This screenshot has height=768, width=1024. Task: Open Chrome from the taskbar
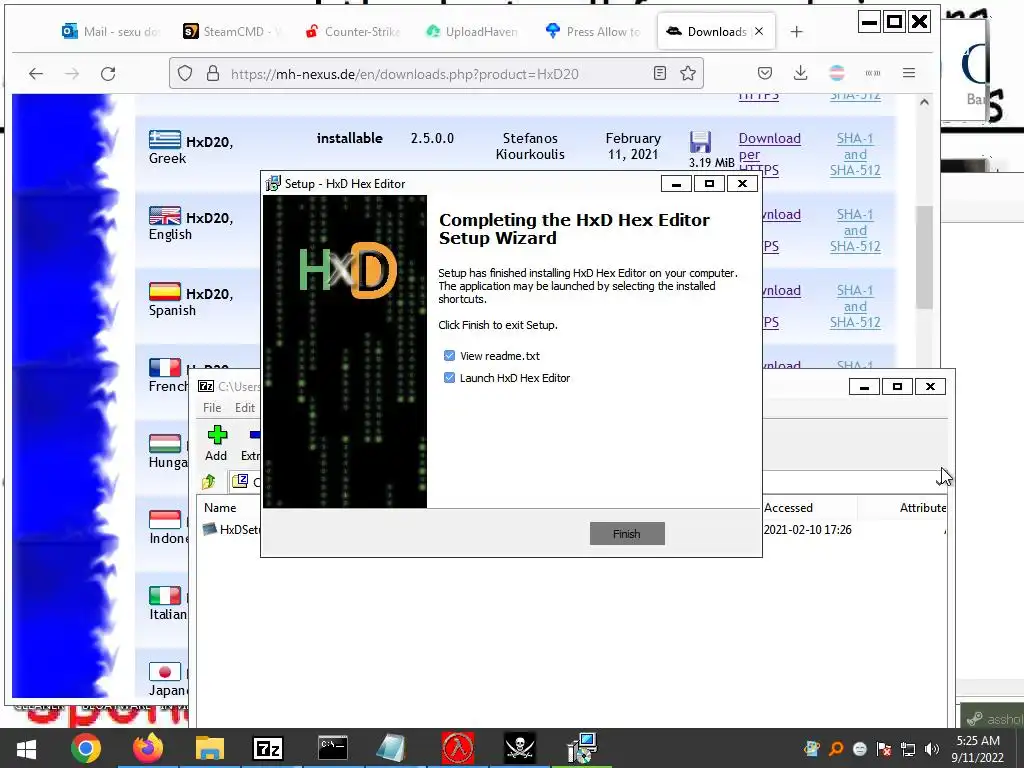[x=86, y=748]
